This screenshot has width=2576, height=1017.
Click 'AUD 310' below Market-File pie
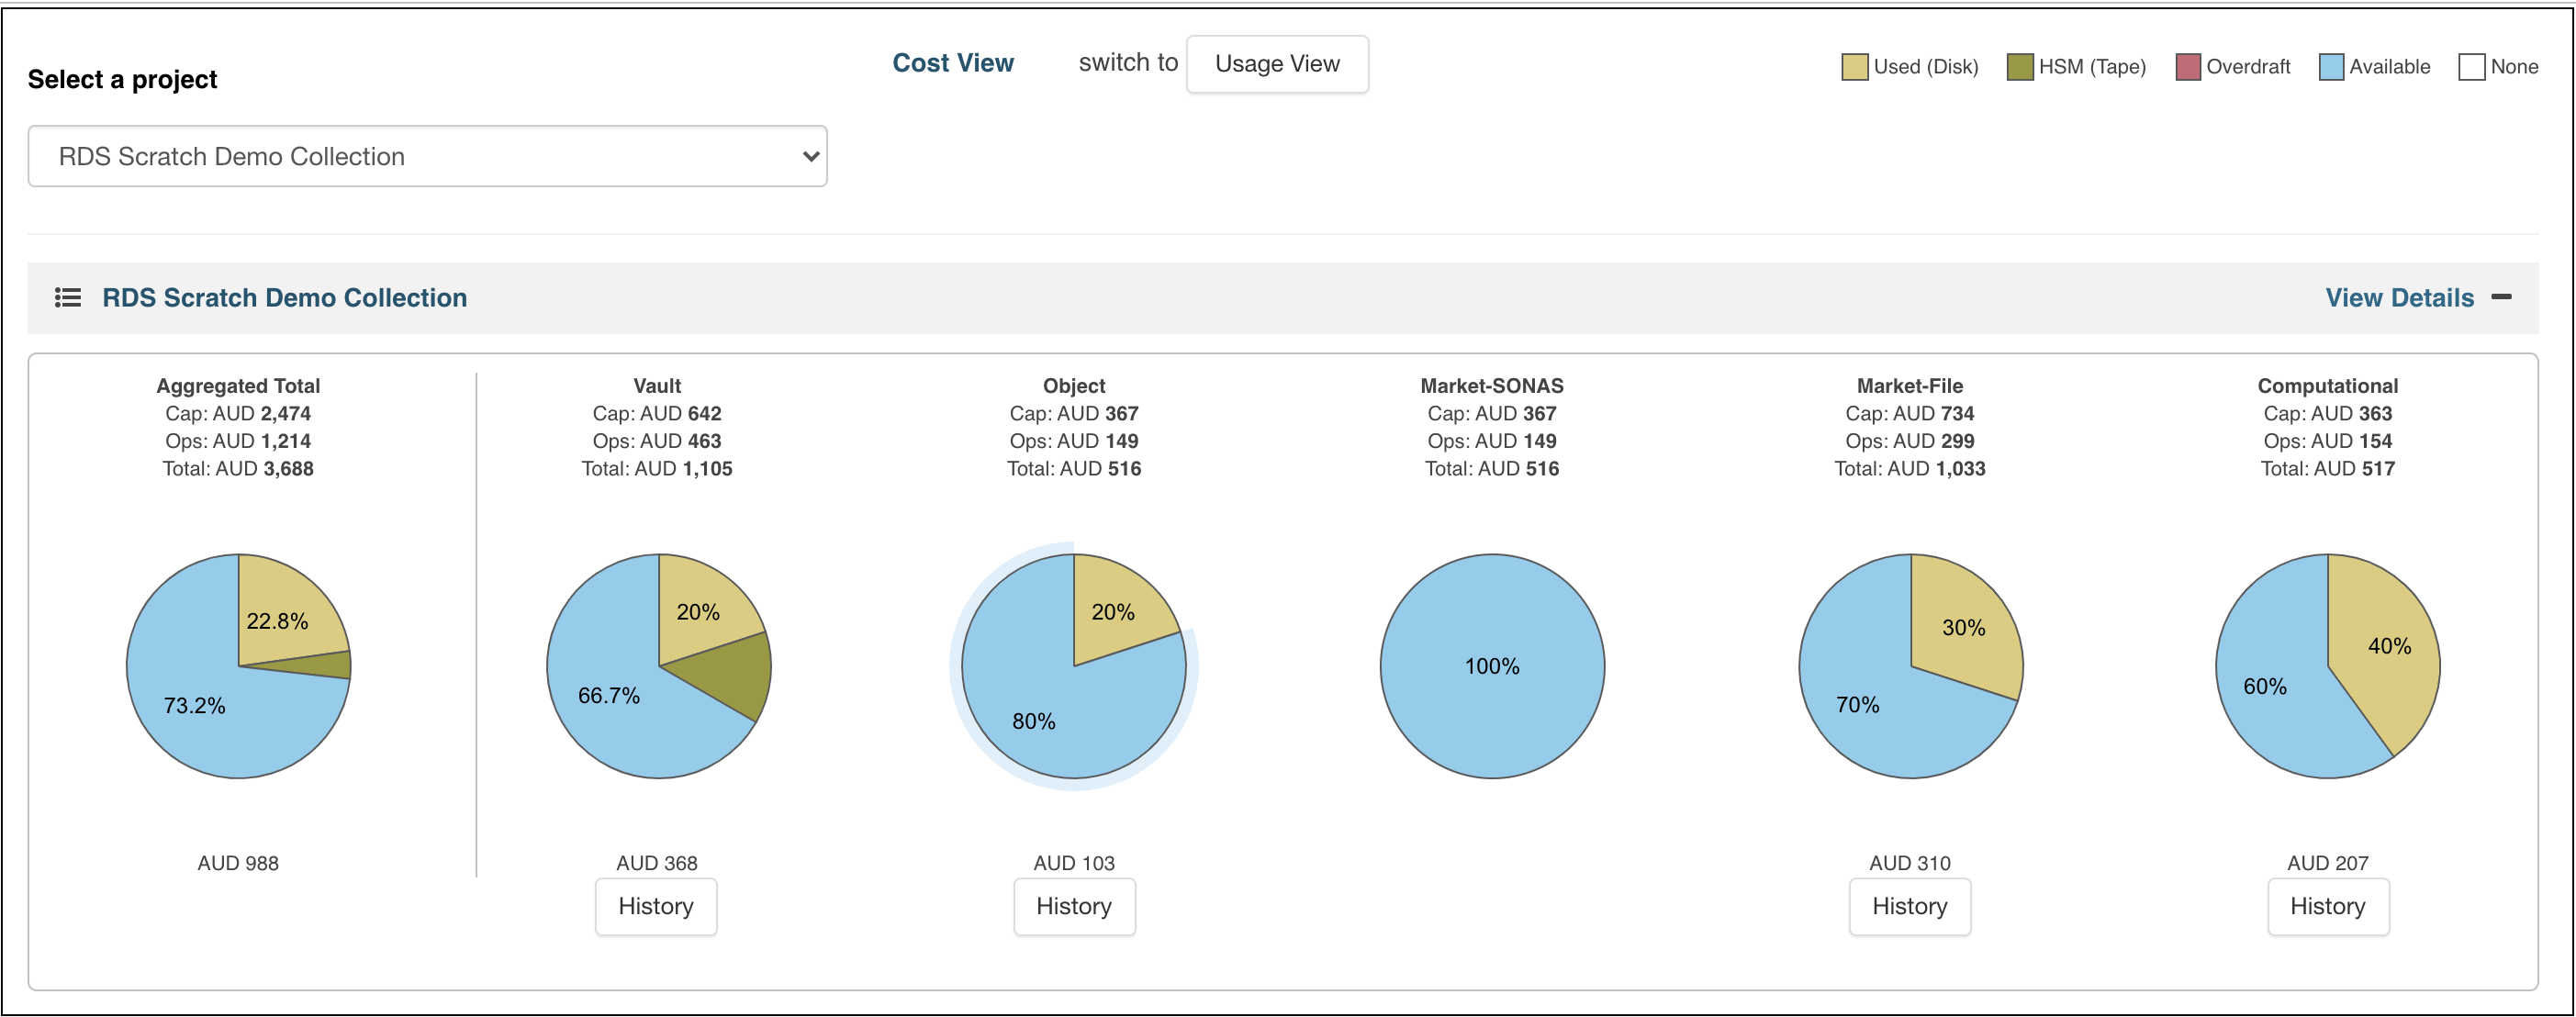pos(1910,863)
